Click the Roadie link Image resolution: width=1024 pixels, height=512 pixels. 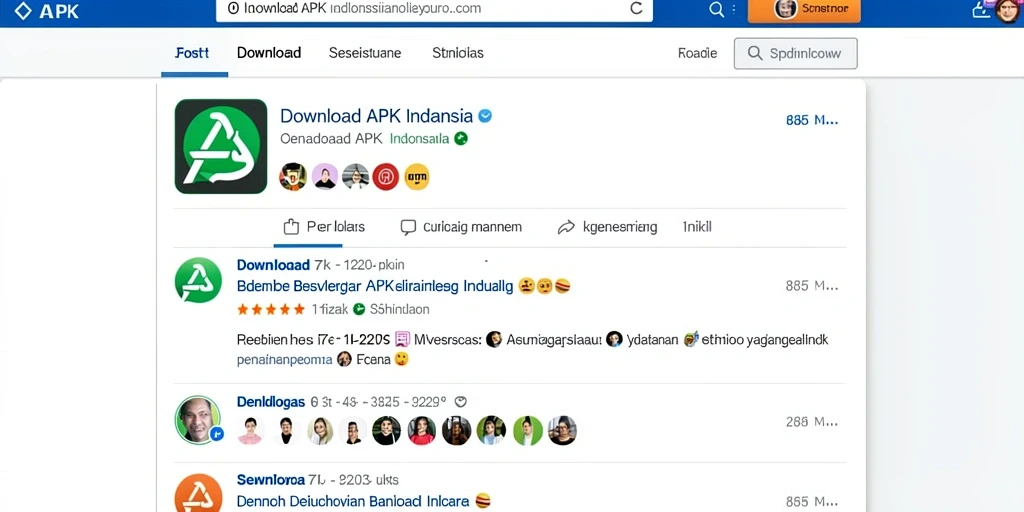coord(697,54)
